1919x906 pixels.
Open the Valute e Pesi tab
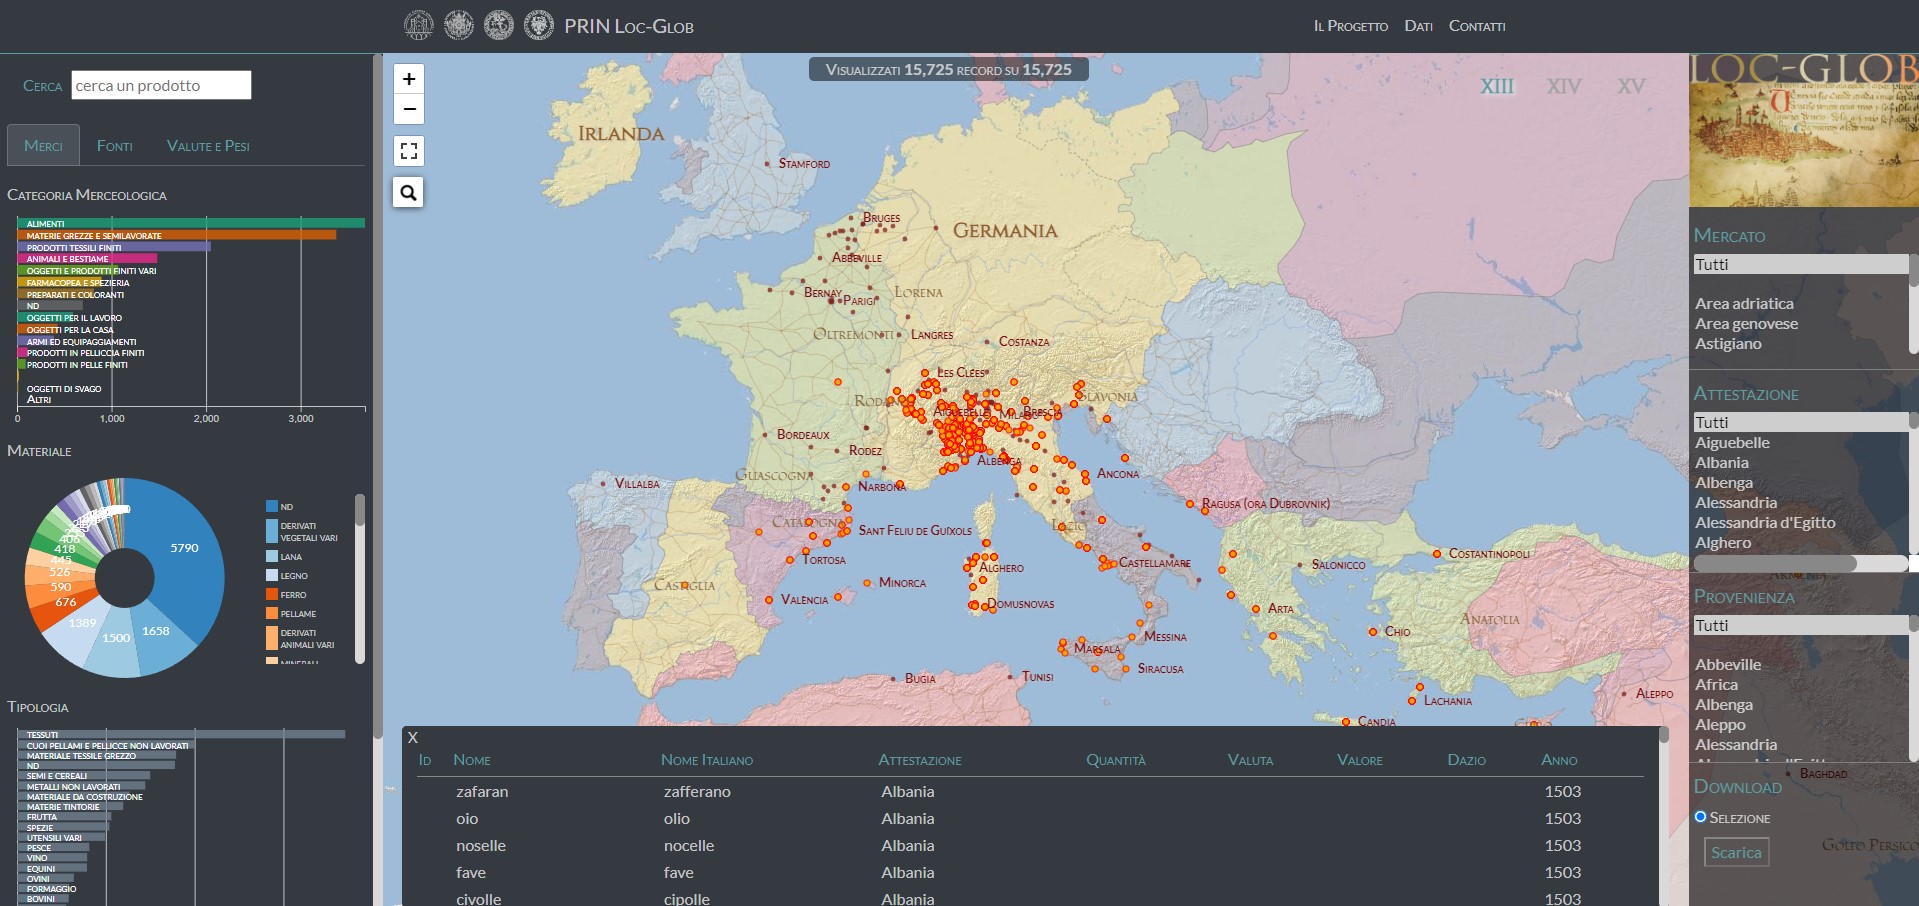208,146
